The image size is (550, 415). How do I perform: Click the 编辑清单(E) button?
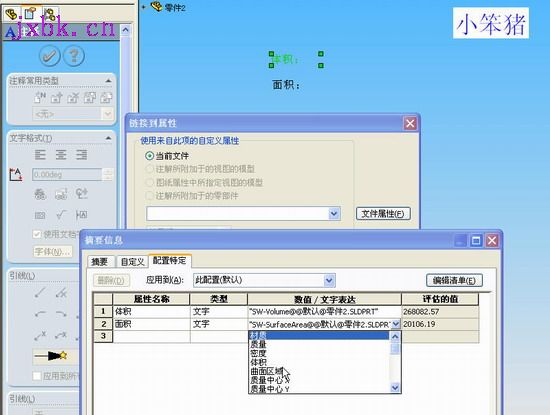(x=454, y=280)
